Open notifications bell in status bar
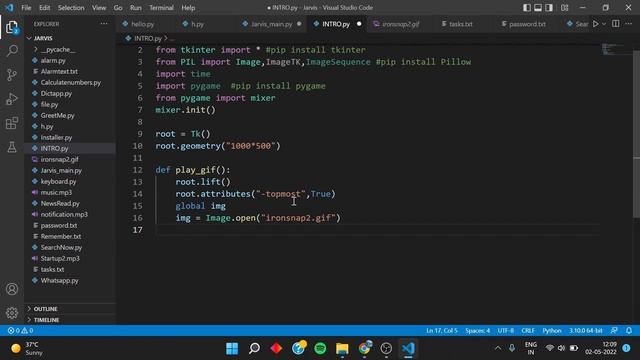The image size is (640, 360). coord(629,331)
